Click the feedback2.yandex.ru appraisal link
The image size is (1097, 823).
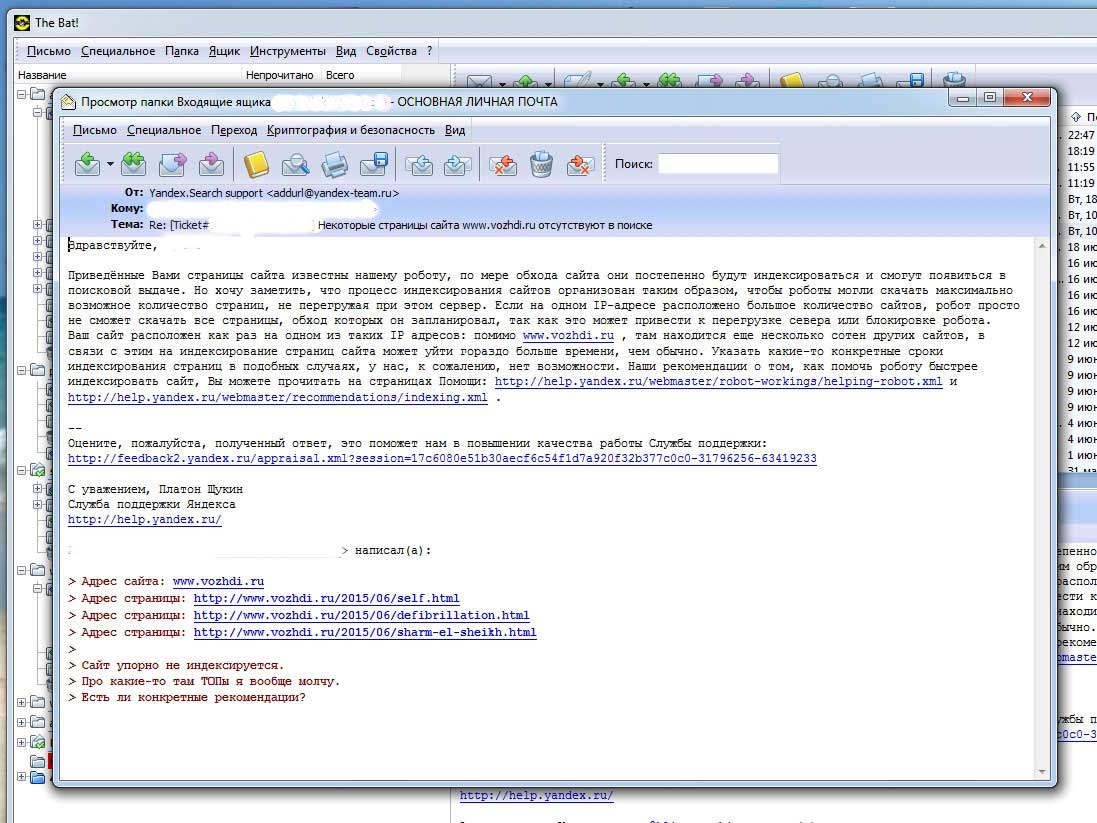point(442,458)
